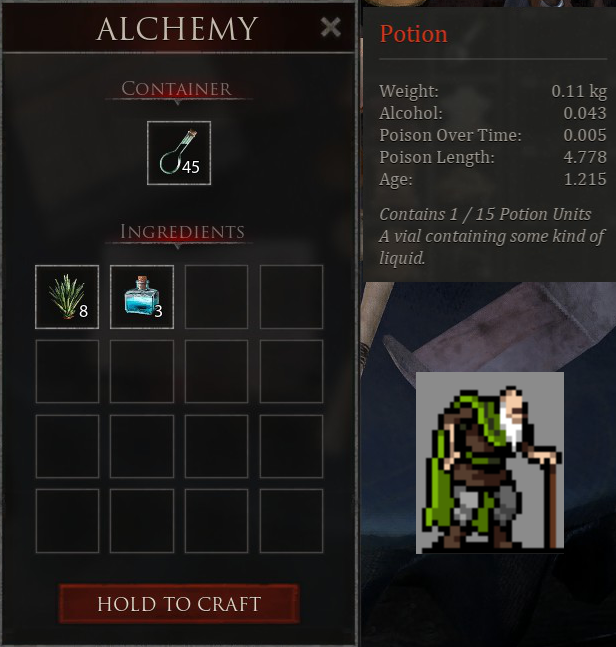Click the Alcohol value in Potion tooltip
Viewport: 616px width, 647px height.
585,113
